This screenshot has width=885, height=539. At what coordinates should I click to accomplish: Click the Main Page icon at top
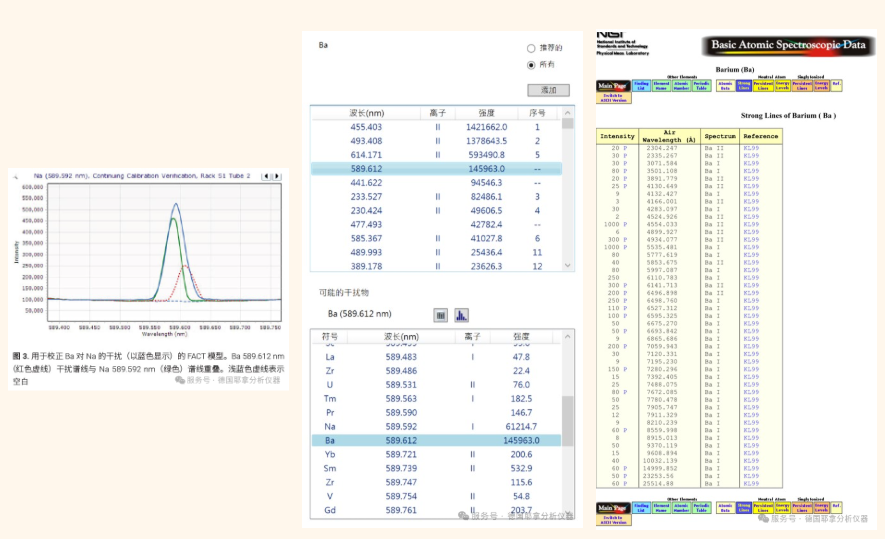[612, 86]
